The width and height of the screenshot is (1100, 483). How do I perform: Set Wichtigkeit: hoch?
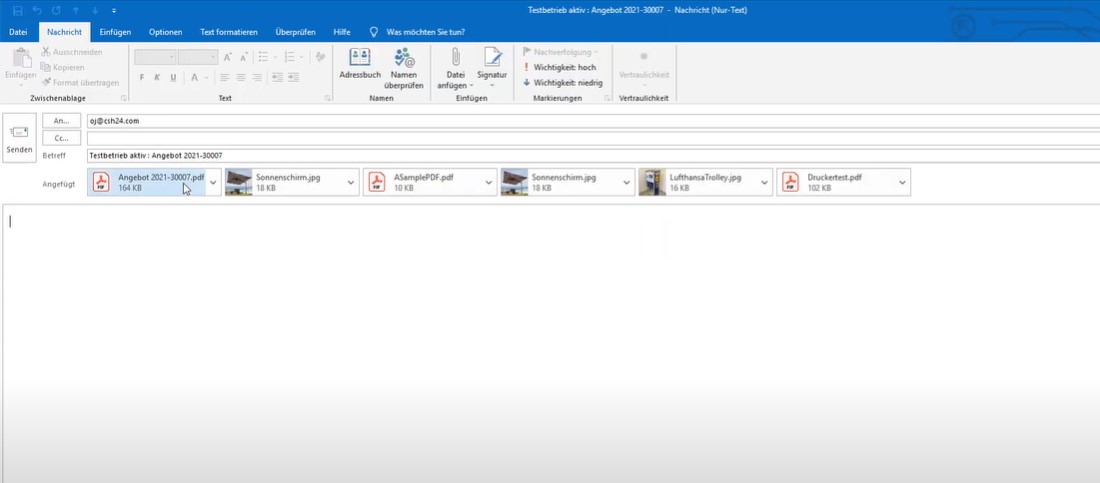(560, 67)
